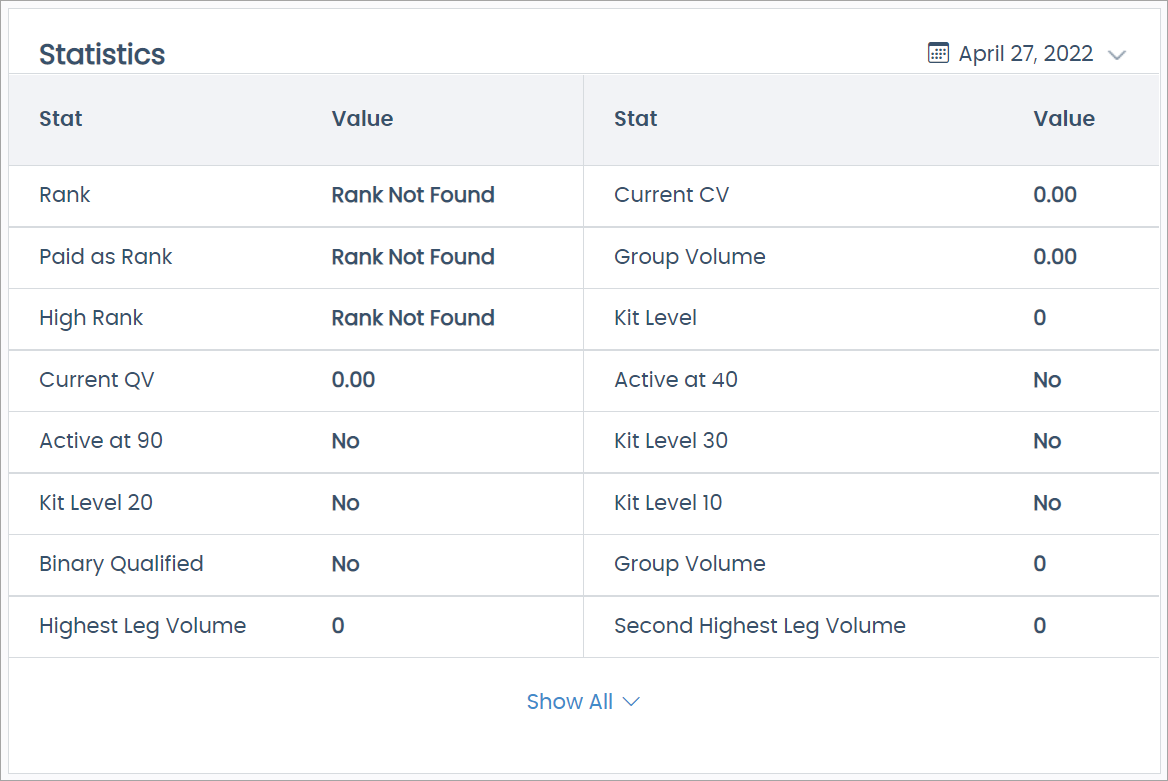The height and width of the screenshot is (781, 1168).
Task: Click the Show All link
Action: tap(569, 702)
